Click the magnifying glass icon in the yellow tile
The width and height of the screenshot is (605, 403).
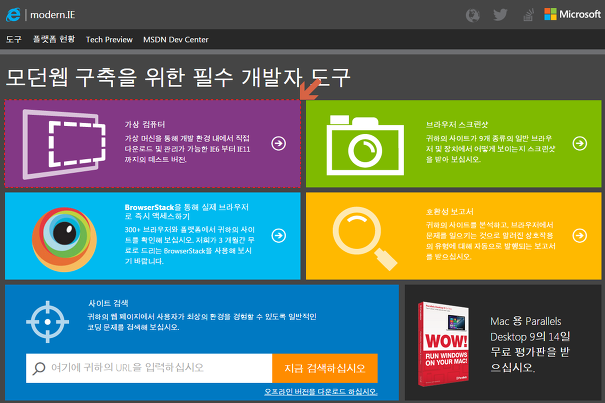pyautogui.click(x=365, y=238)
